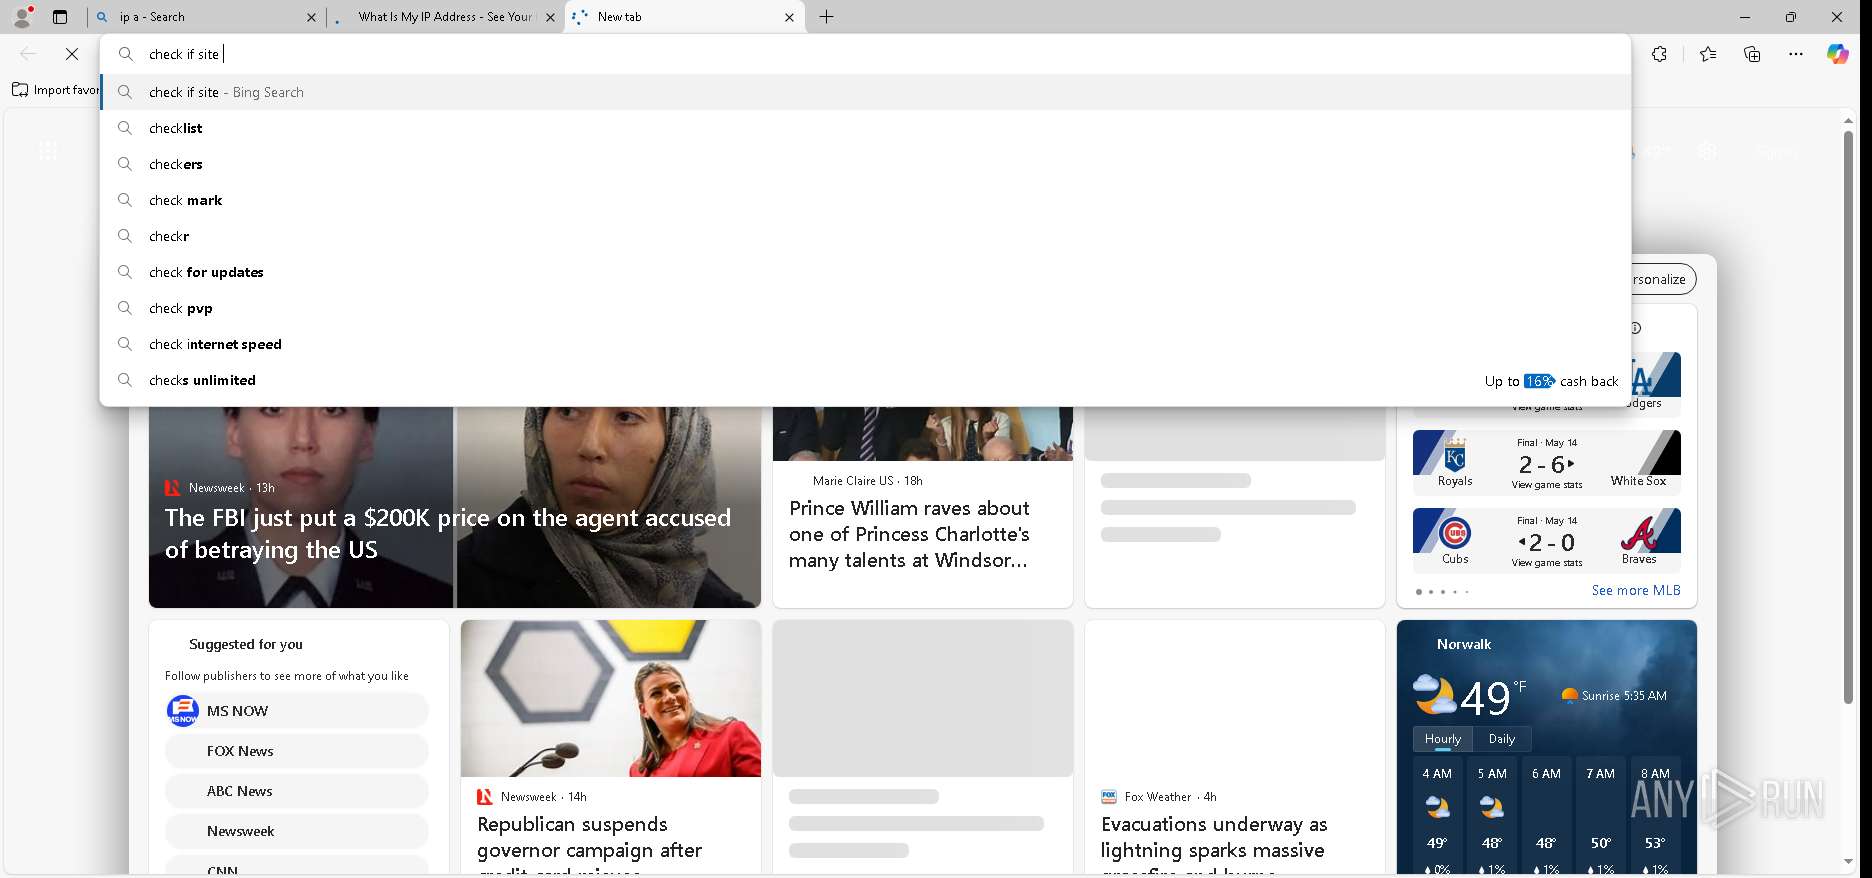Choose the 'check pvp' suggestion
Image resolution: width=1872 pixels, height=878 pixels.
(x=865, y=308)
